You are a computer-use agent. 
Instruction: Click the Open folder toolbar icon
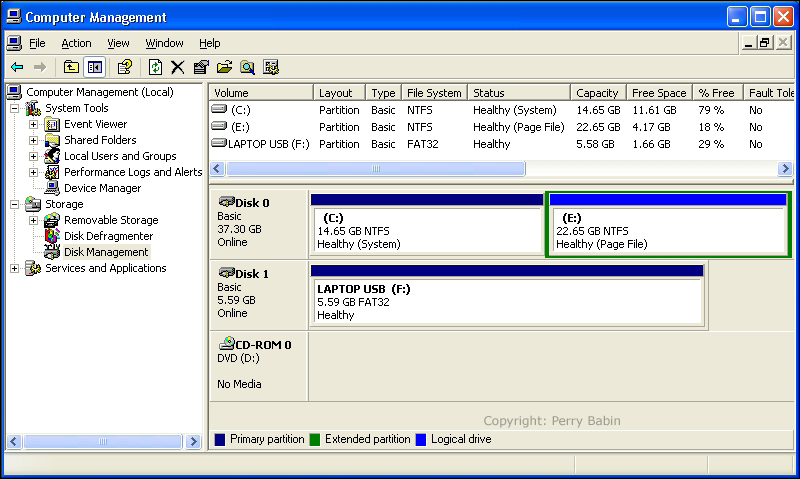tap(224, 67)
